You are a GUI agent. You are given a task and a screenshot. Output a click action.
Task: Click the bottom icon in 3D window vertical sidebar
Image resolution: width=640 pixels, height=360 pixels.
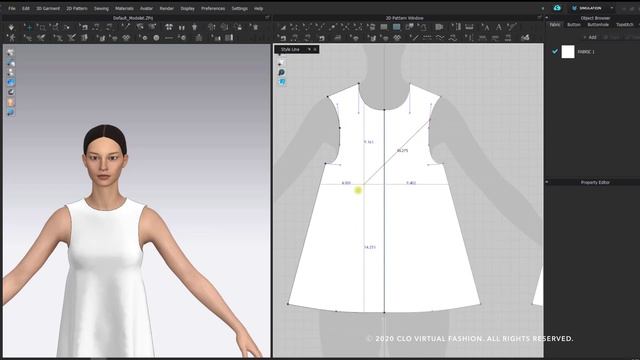(11, 112)
